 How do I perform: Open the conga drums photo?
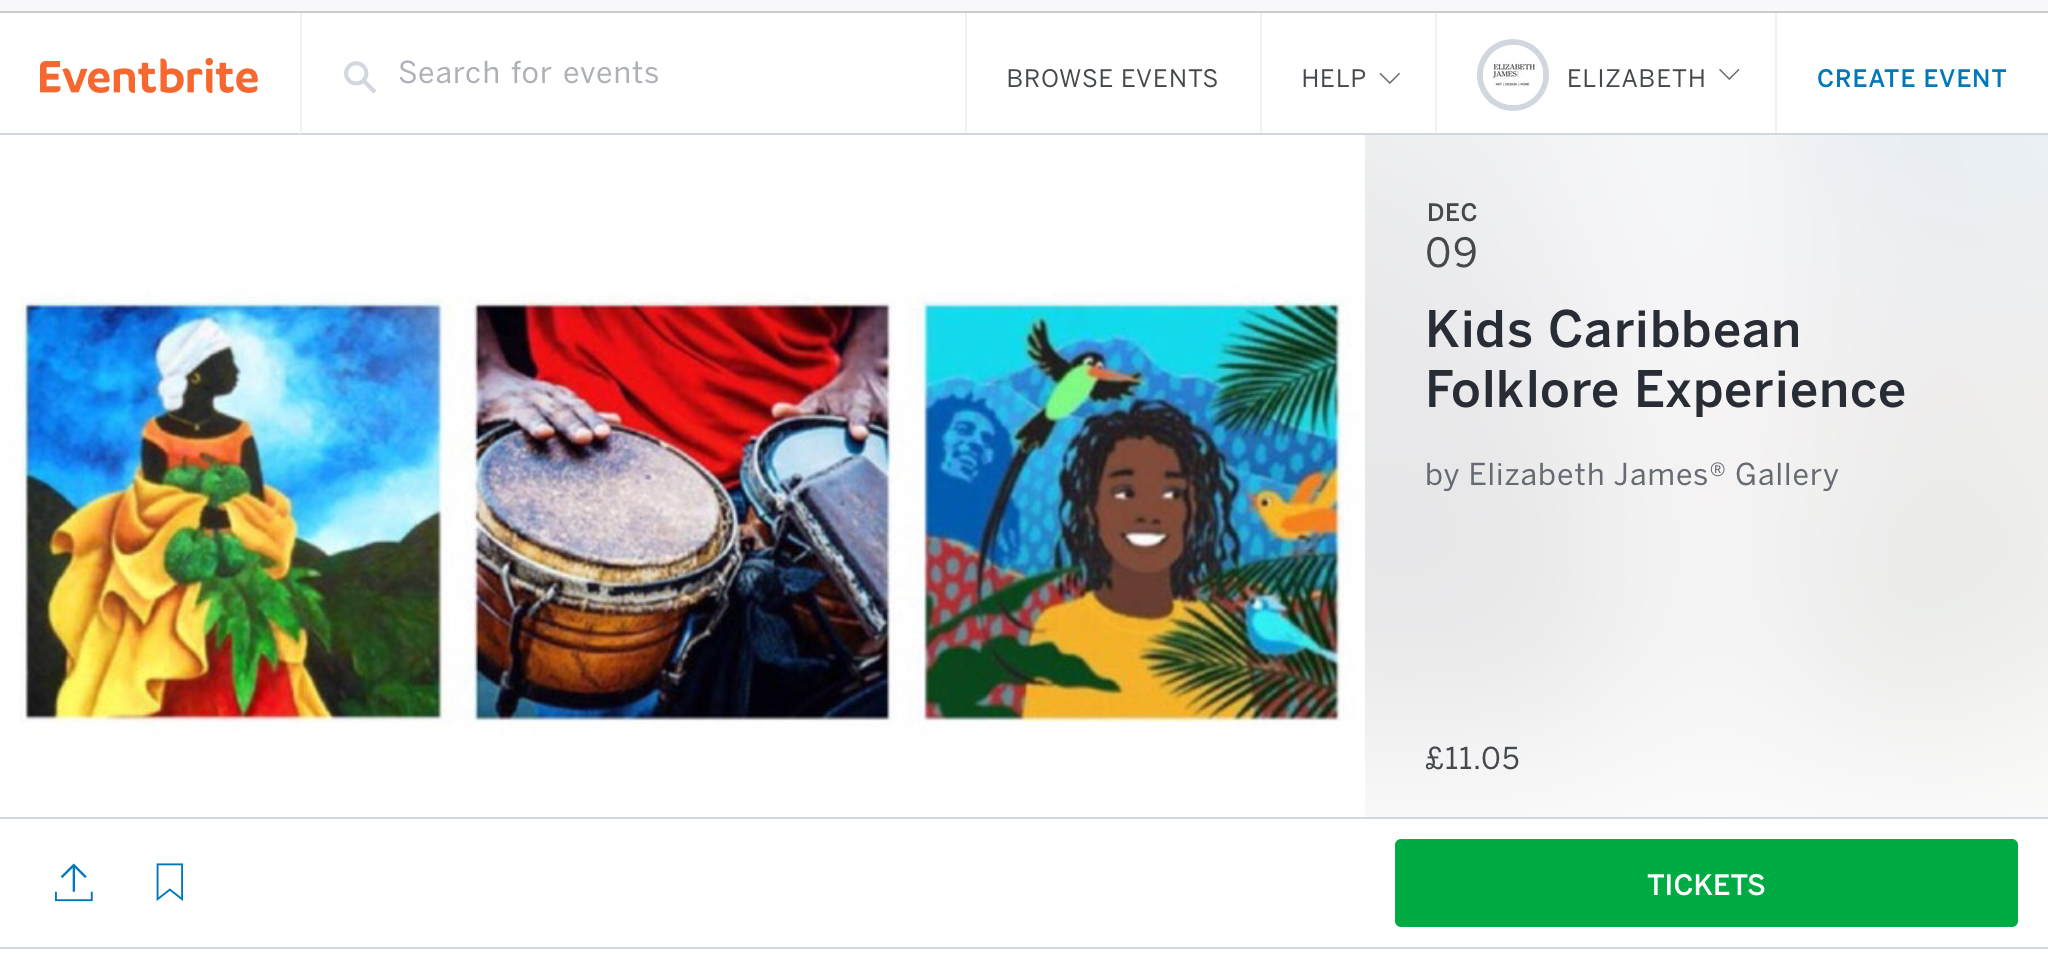pyautogui.click(x=682, y=512)
